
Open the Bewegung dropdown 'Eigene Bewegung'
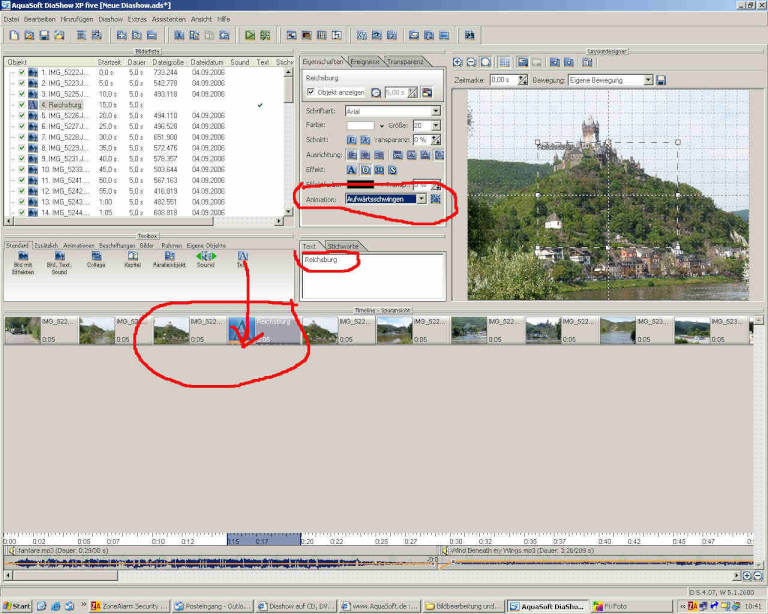click(x=648, y=80)
